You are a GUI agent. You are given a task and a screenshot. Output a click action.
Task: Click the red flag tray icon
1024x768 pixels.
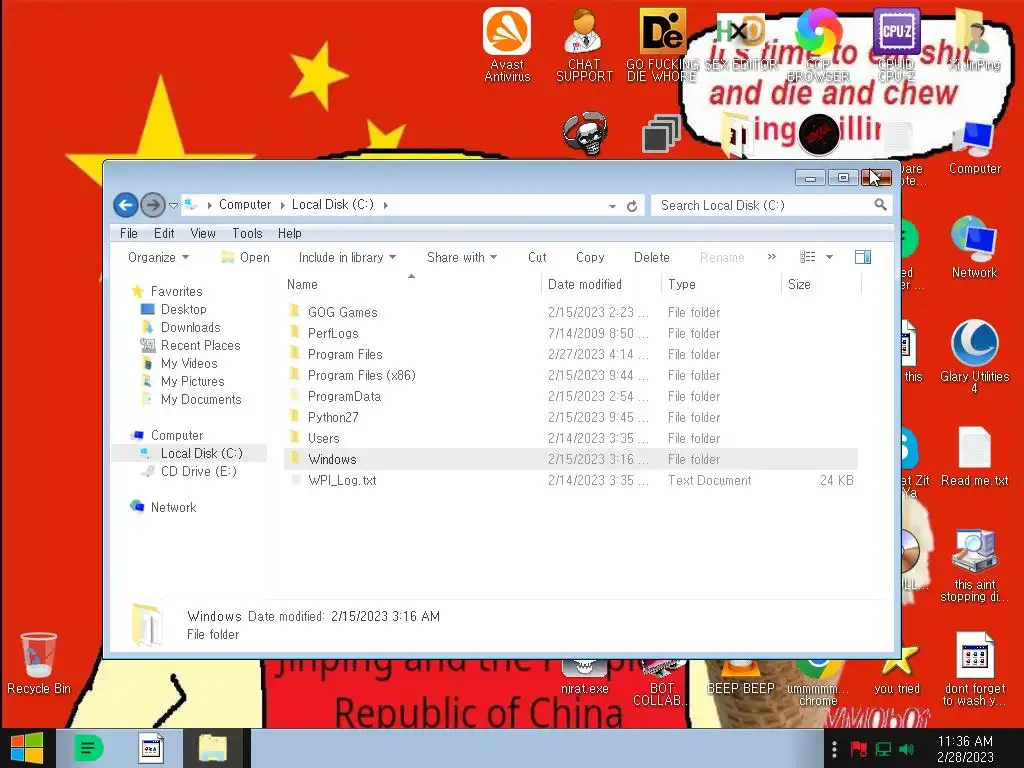click(x=858, y=749)
